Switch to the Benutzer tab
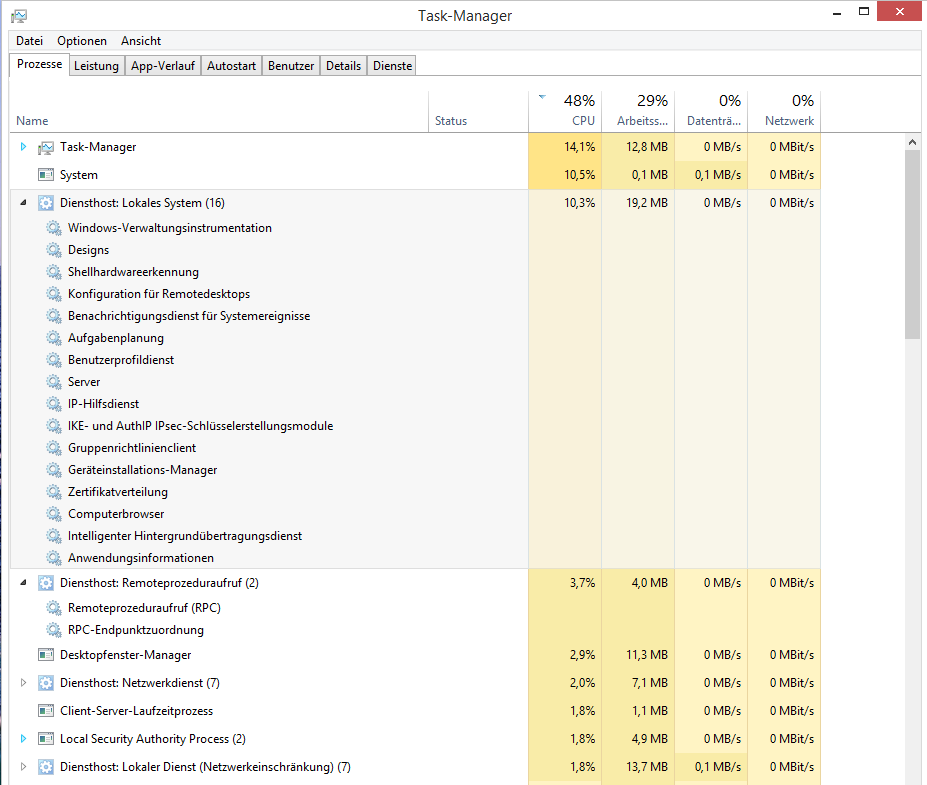This screenshot has width=927, height=785. (291, 66)
